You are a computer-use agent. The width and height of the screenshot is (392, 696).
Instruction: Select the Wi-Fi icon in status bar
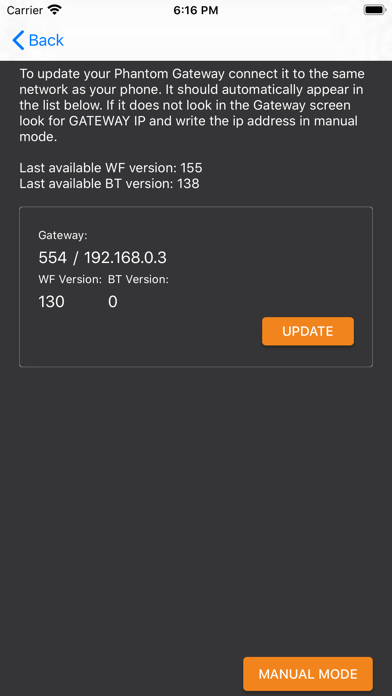(55, 10)
